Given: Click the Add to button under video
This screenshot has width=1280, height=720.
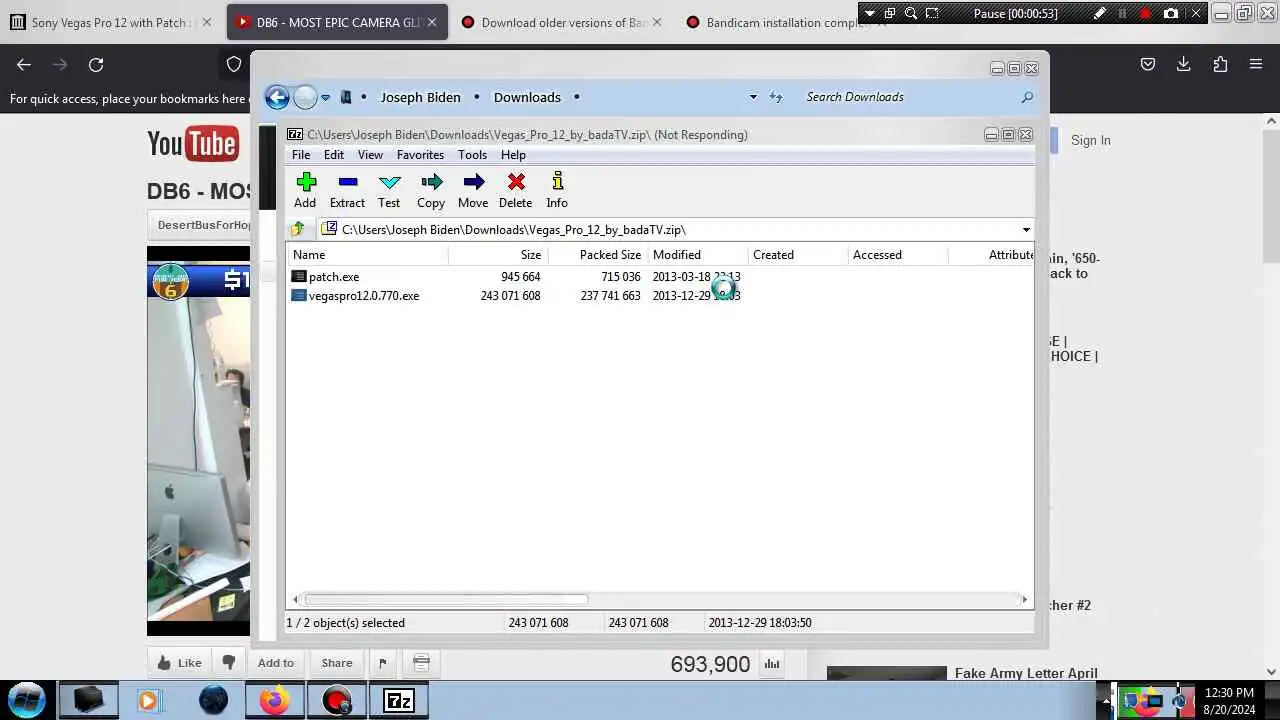Looking at the screenshot, I should (x=276, y=662).
